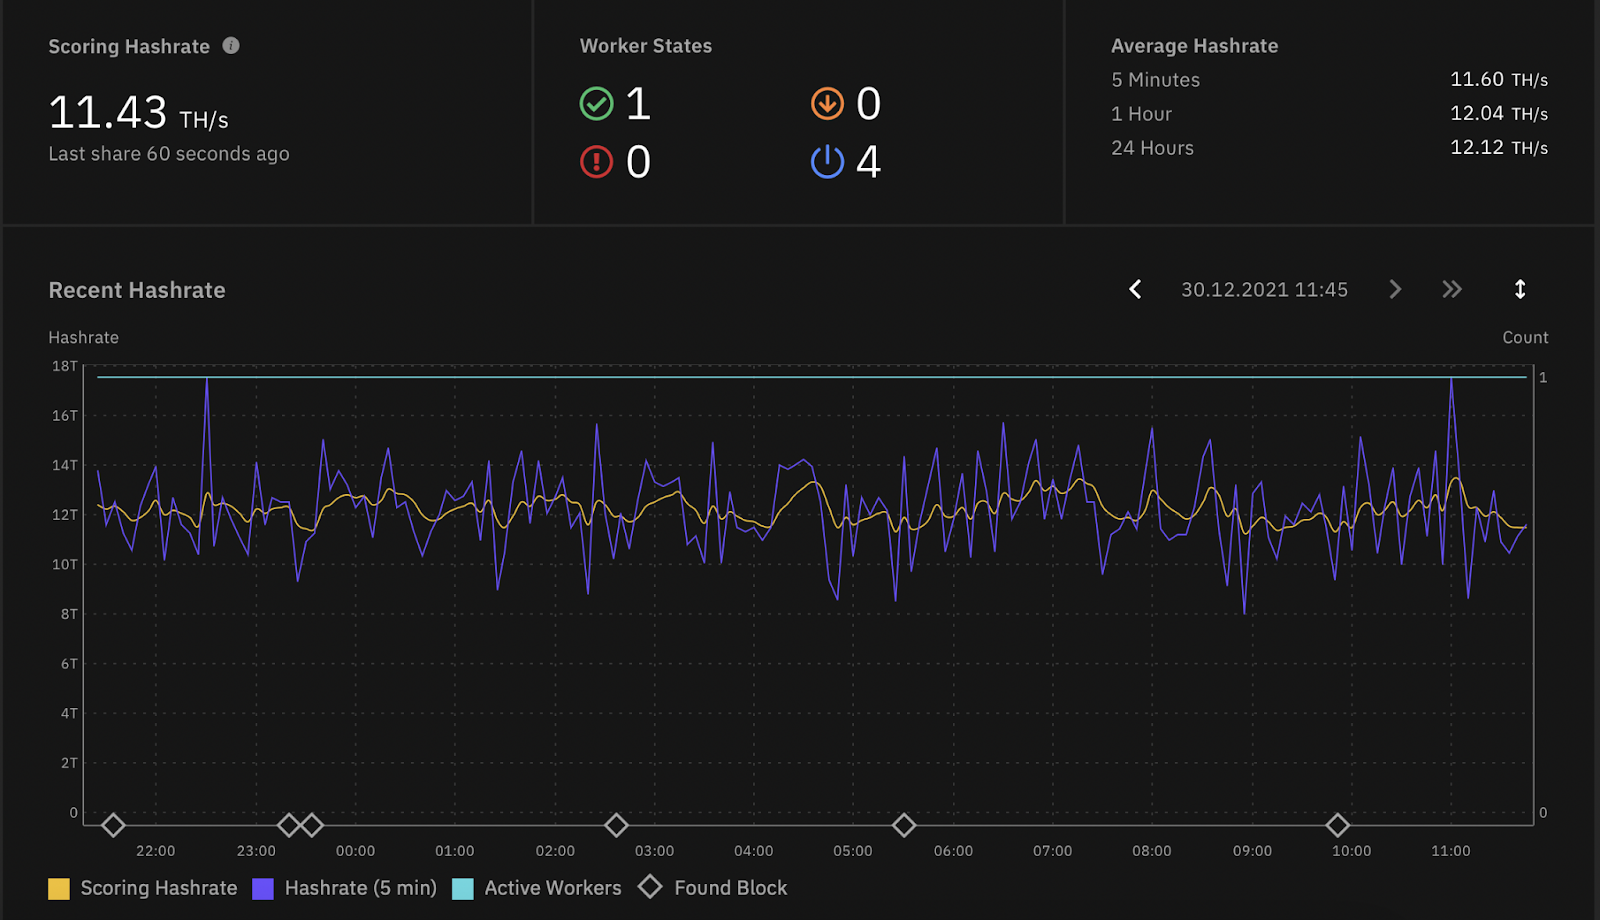Click the disabled workers count 4
This screenshot has width=1600, height=920.
pyautogui.click(x=868, y=162)
